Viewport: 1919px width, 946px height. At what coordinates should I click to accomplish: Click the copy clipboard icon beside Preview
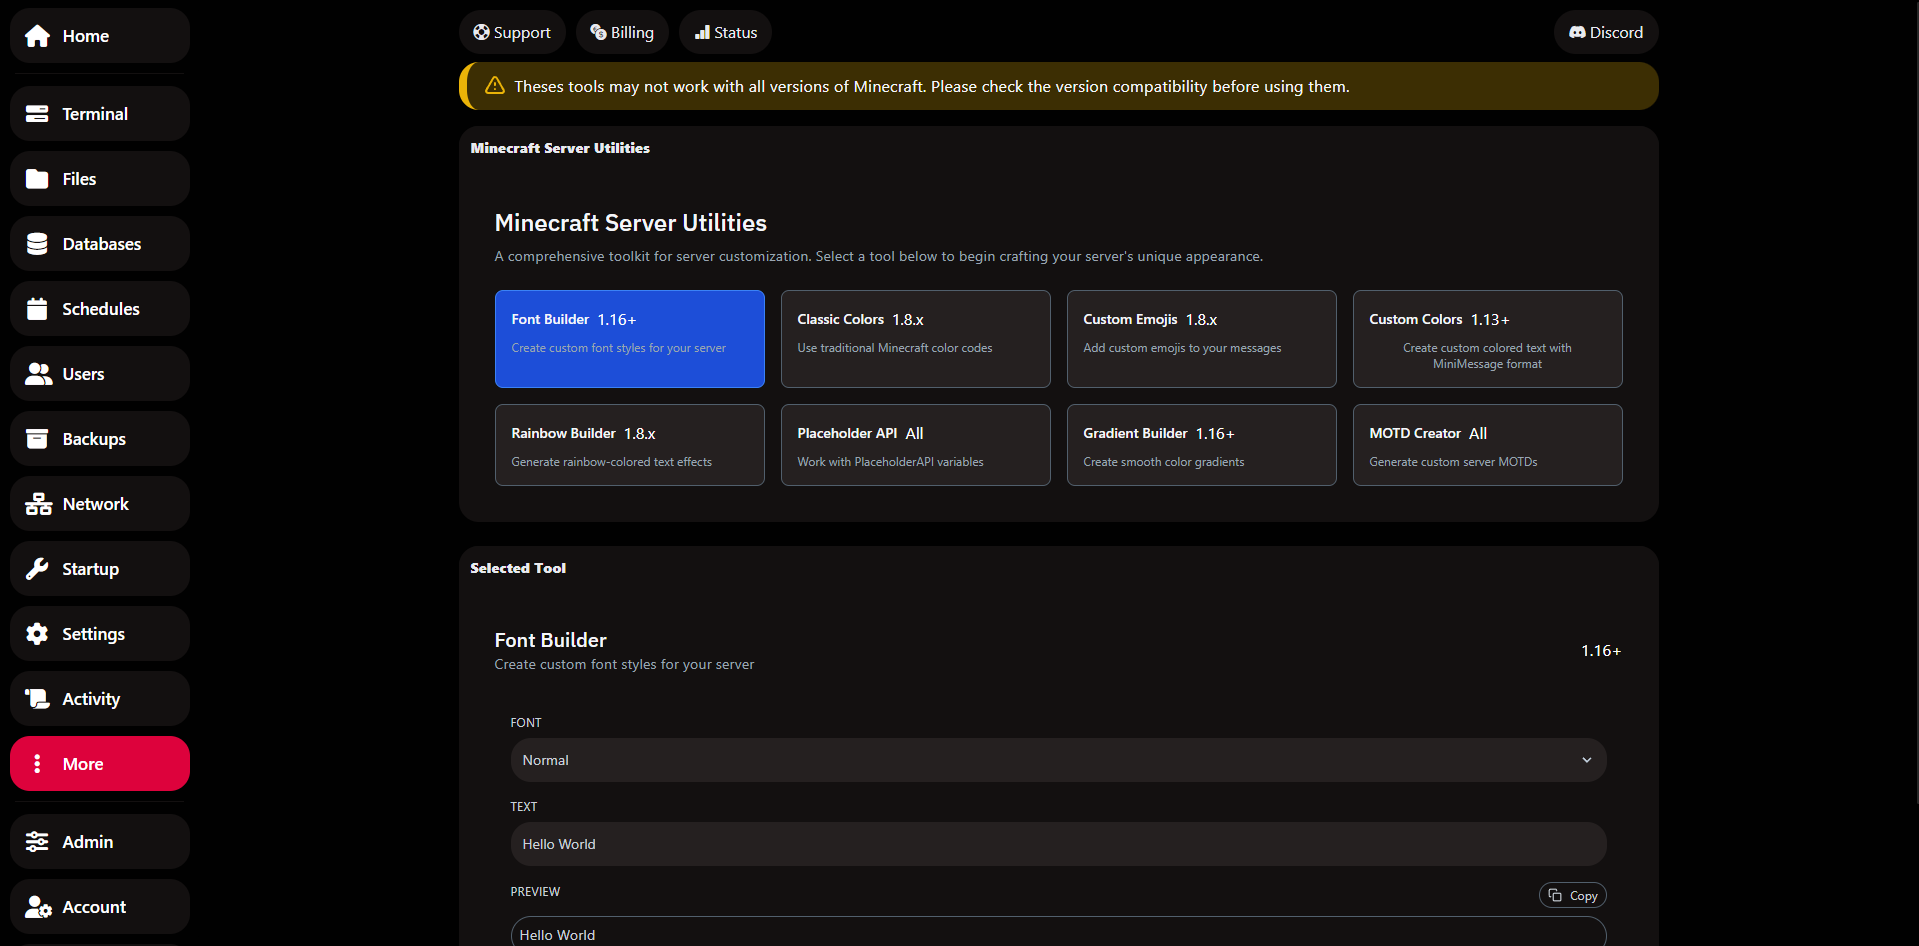click(1555, 895)
